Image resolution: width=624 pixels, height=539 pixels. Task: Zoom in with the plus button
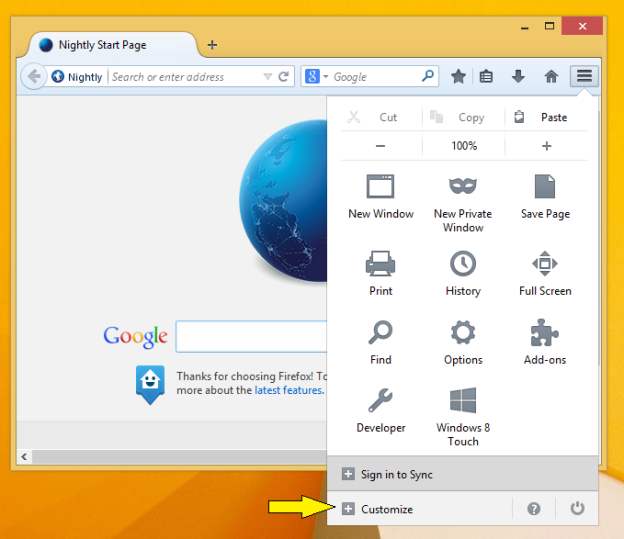coord(546,146)
